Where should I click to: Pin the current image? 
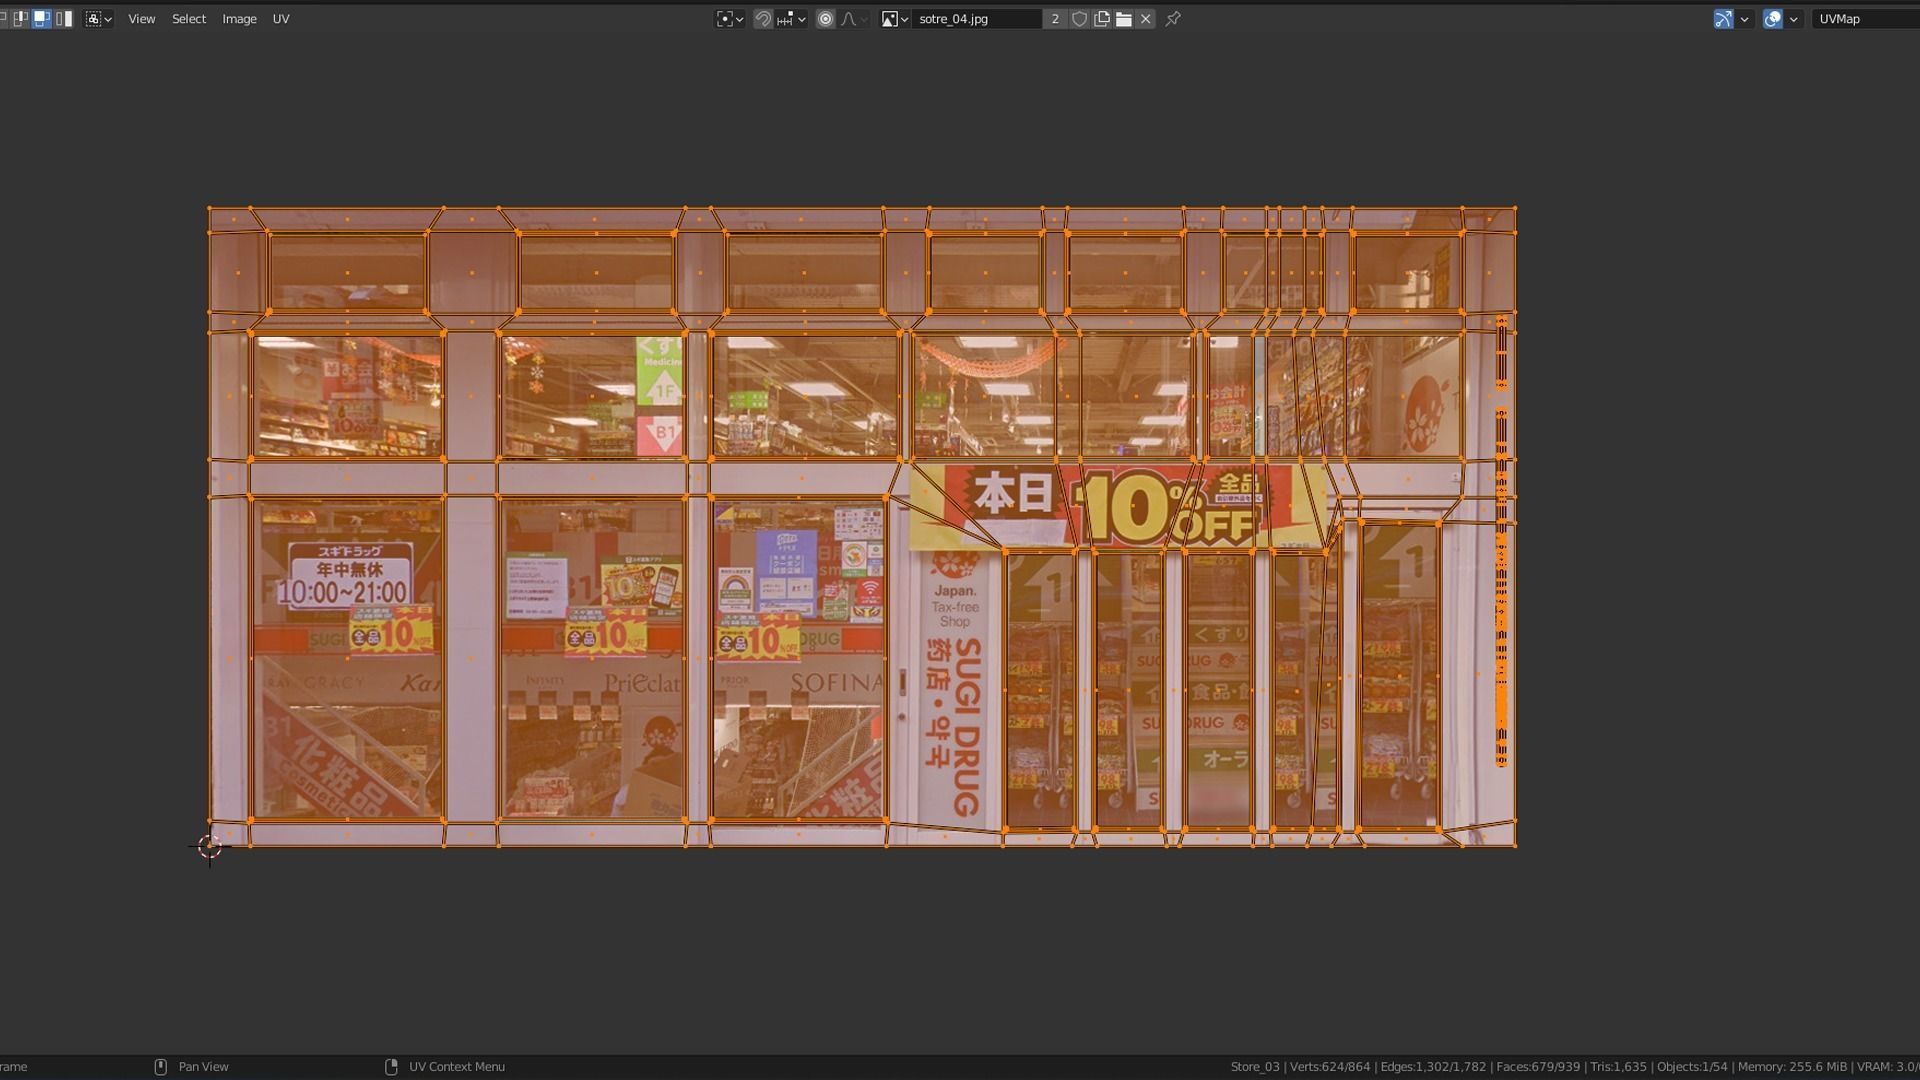[x=1173, y=19]
